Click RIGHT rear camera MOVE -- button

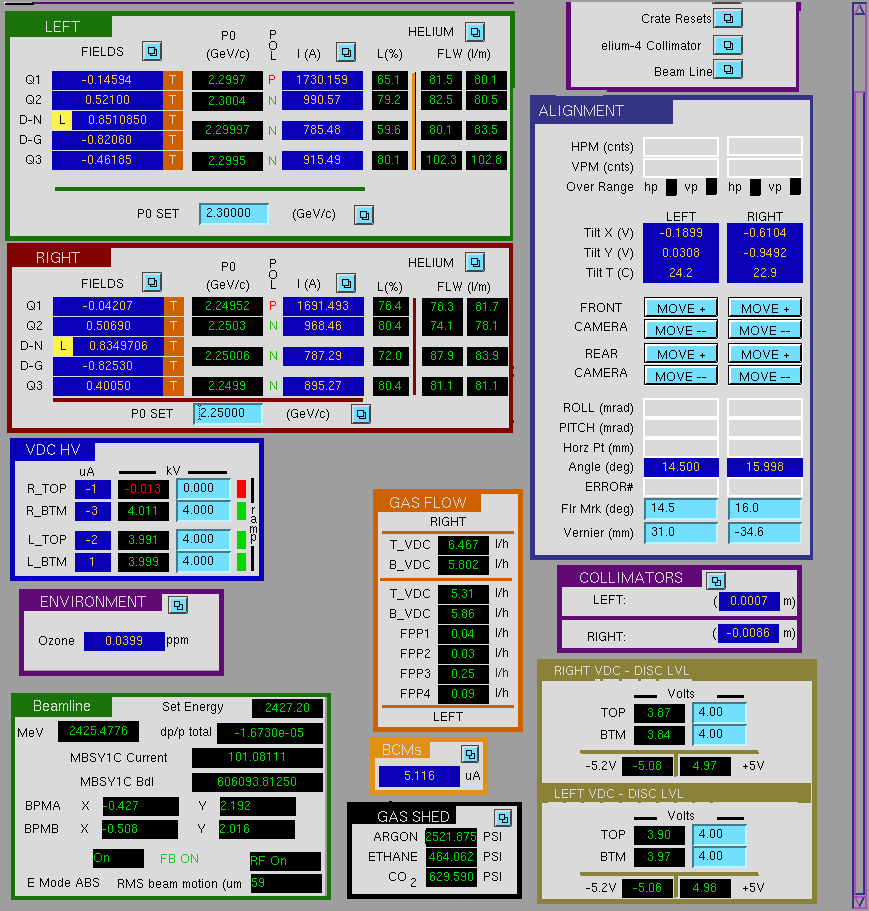click(x=765, y=375)
